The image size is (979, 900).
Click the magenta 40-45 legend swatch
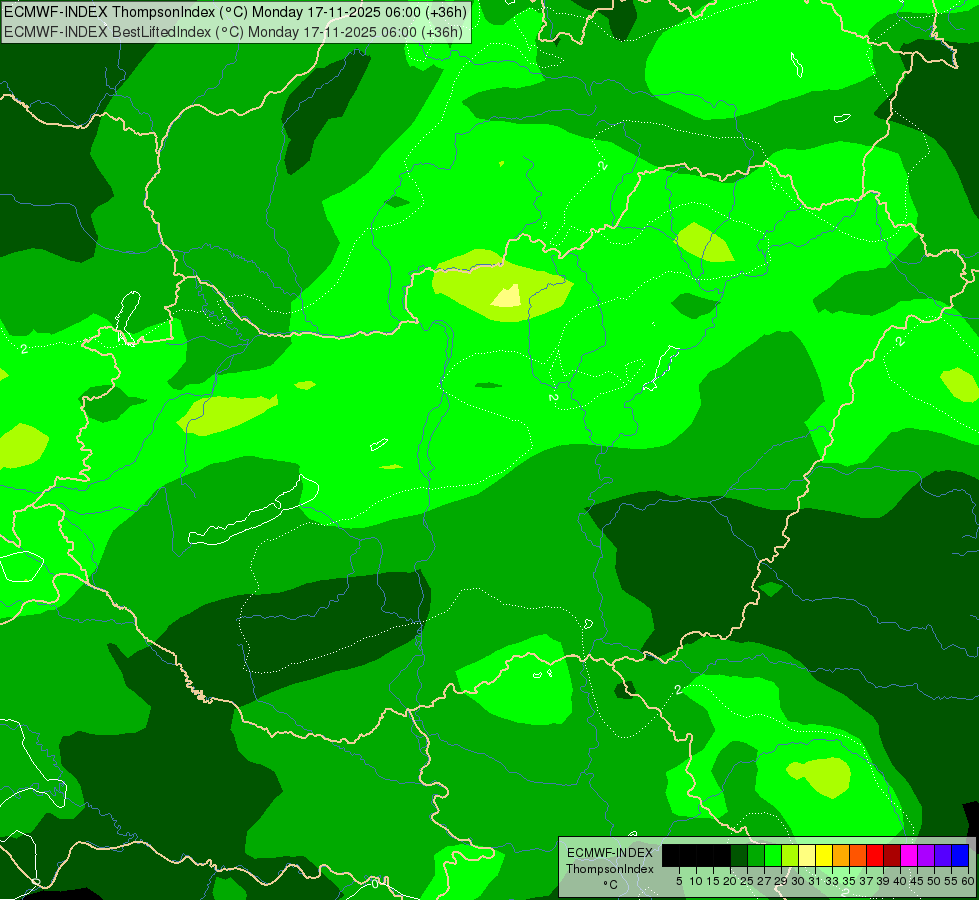[x=907, y=856]
